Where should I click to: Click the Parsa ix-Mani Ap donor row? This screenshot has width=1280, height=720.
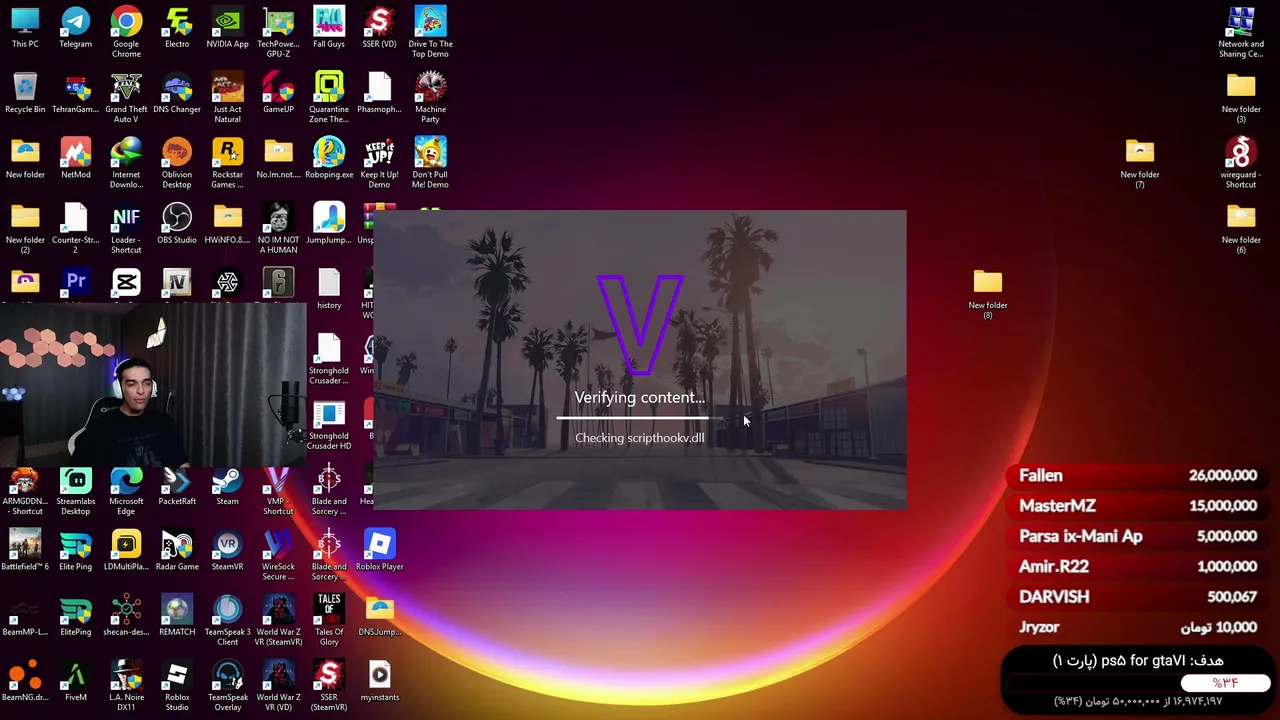tap(1138, 536)
